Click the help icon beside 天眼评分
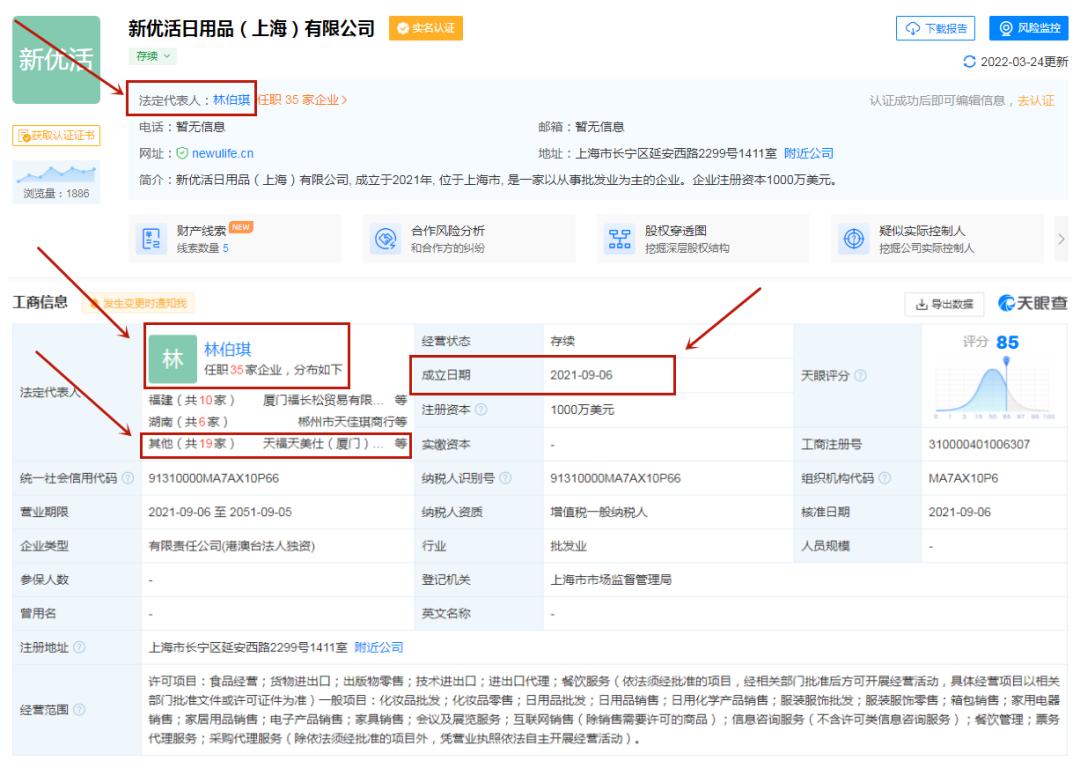The height and width of the screenshot is (768, 1080). tap(860, 376)
